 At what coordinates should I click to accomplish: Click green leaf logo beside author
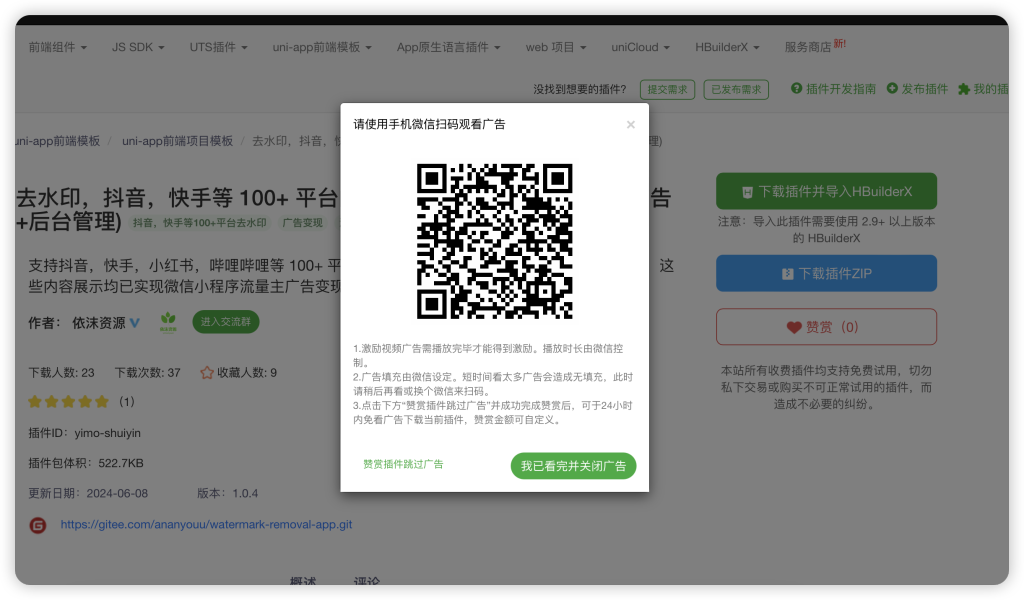(x=168, y=321)
